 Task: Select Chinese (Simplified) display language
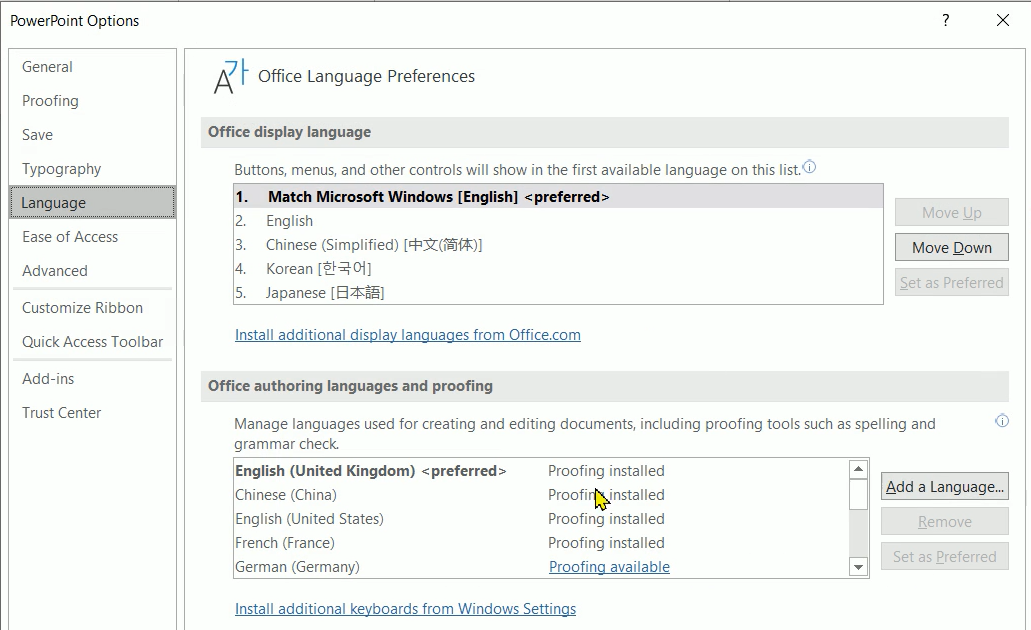coord(558,245)
